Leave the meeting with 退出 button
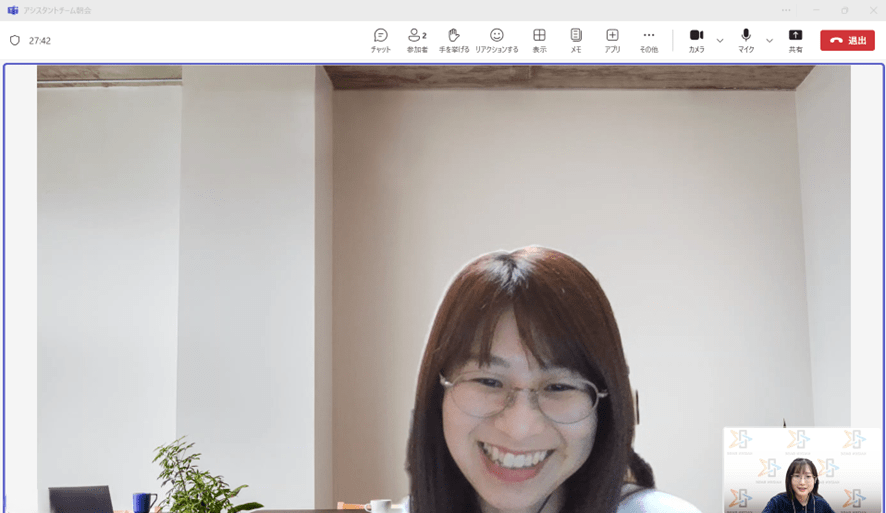 tap(847, 40)
